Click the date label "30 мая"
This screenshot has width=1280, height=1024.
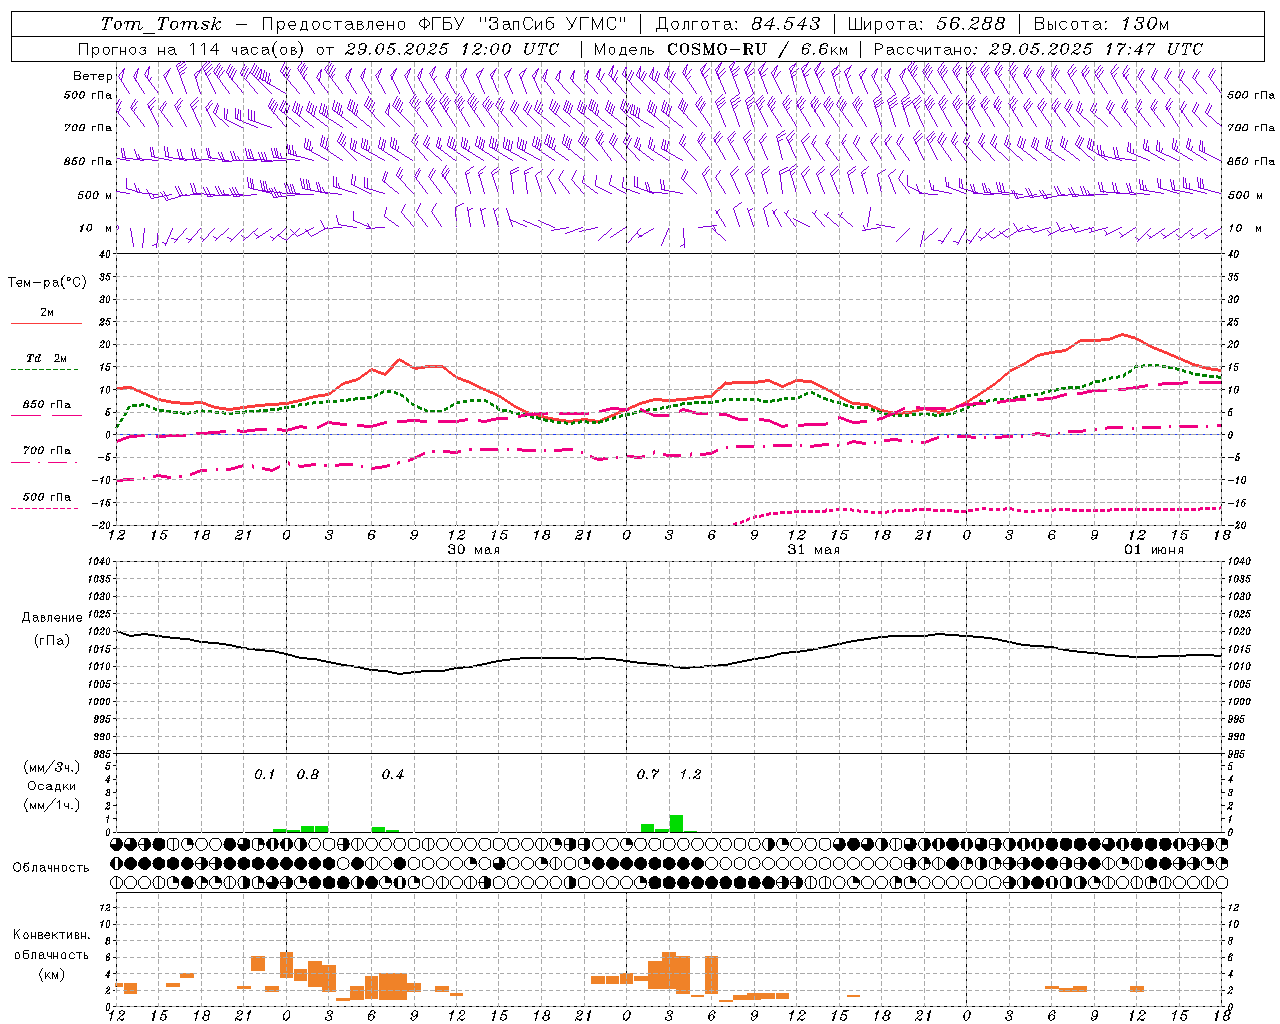tap(473, 550)
